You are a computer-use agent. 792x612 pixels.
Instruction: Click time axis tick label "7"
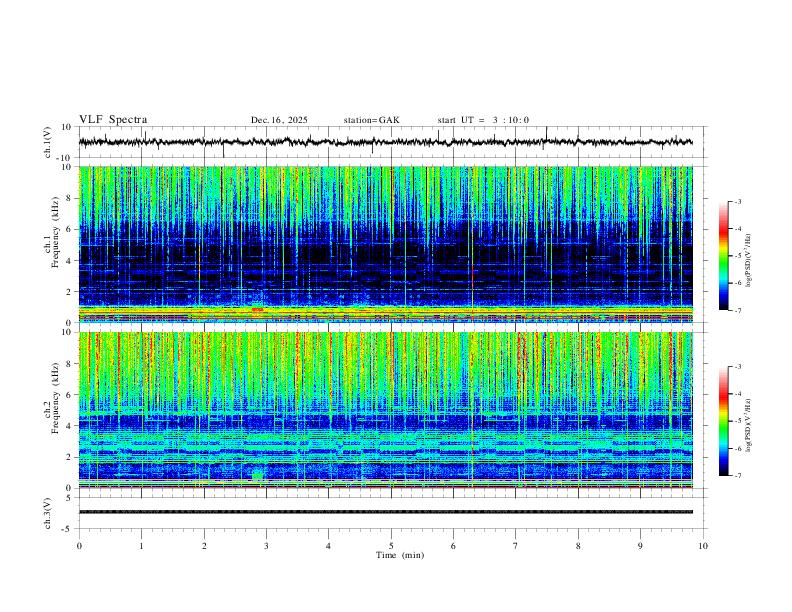pyautogui.click(x=516, y=546)
